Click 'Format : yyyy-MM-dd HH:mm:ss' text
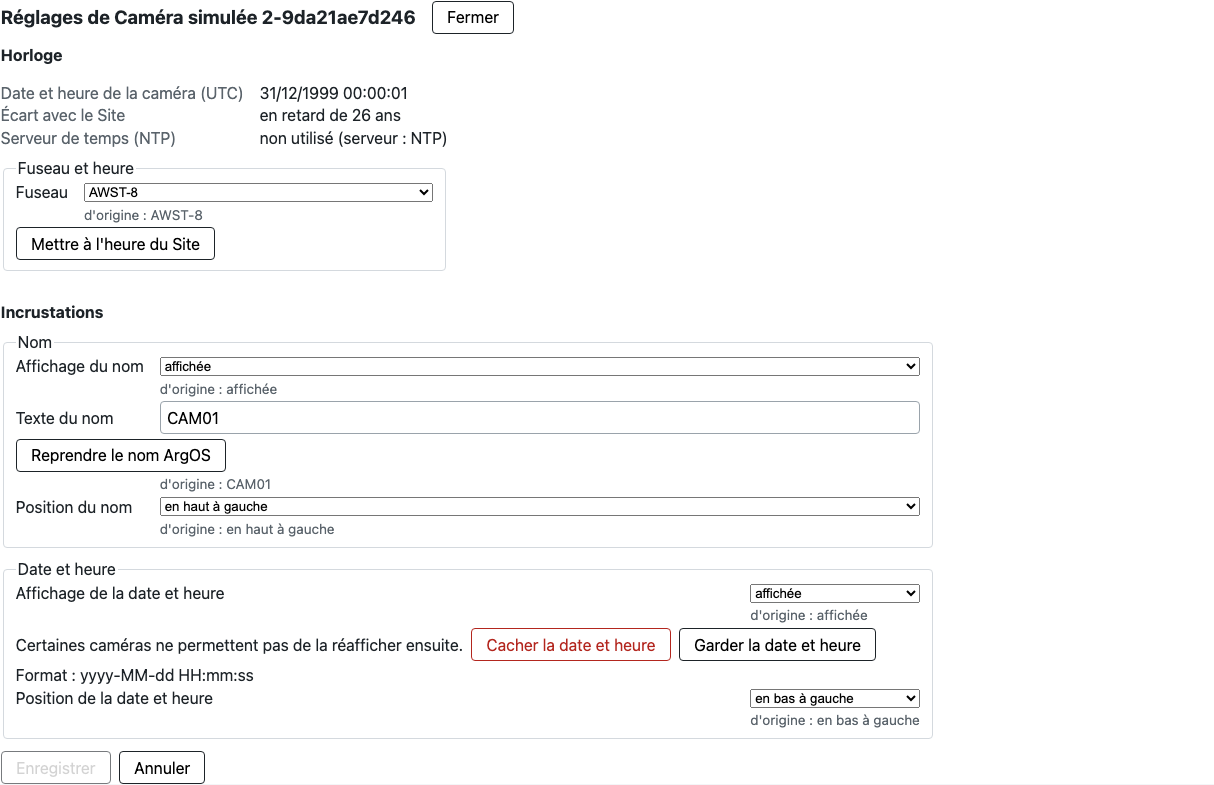Viewport: 1214px width, 785px height. pyautogui.click(x=135, y=676)
